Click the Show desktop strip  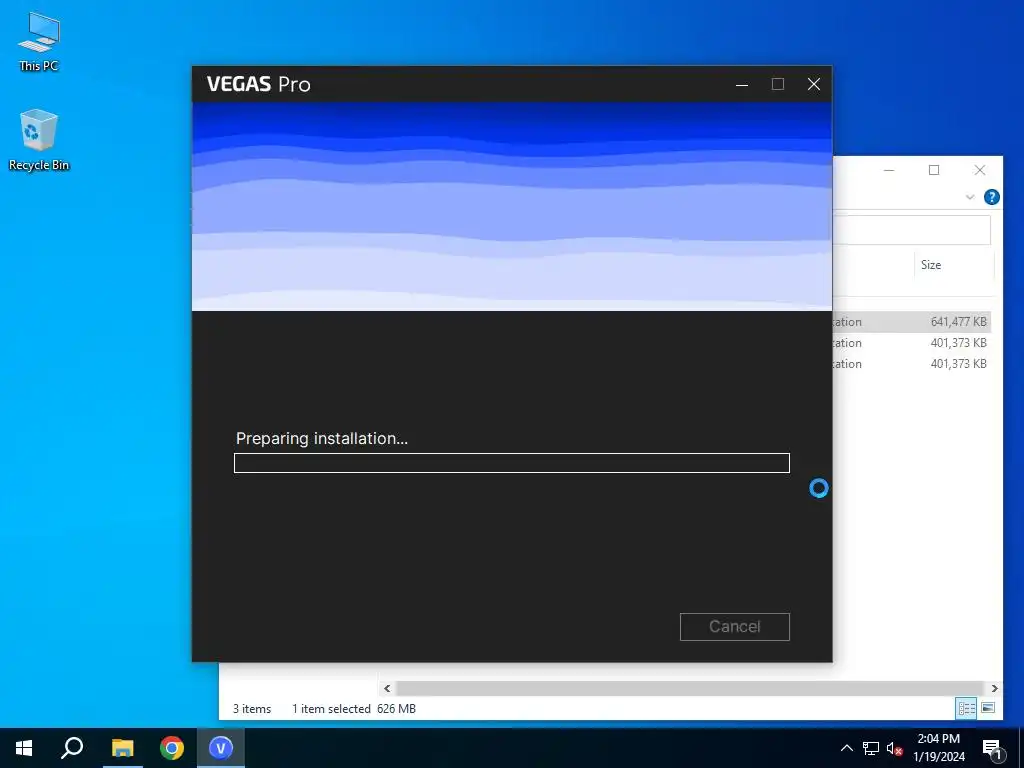1021,748
